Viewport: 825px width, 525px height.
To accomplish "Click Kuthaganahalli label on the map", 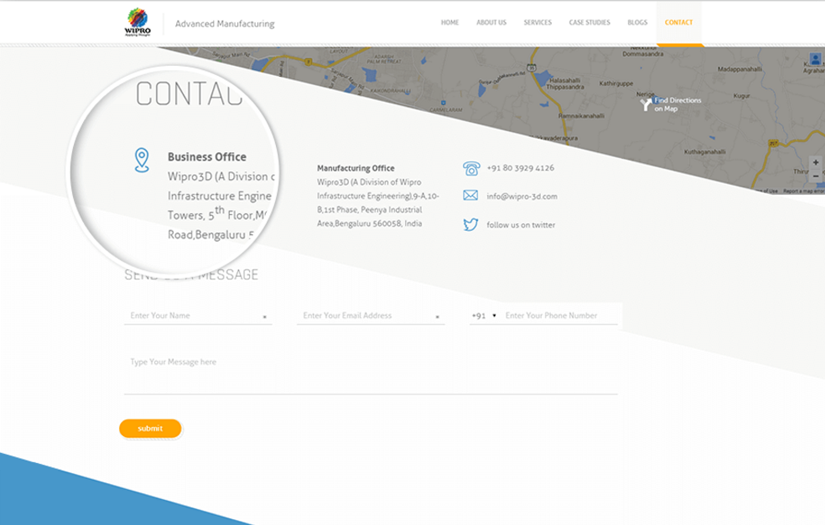I will click(x=705, y=152).
